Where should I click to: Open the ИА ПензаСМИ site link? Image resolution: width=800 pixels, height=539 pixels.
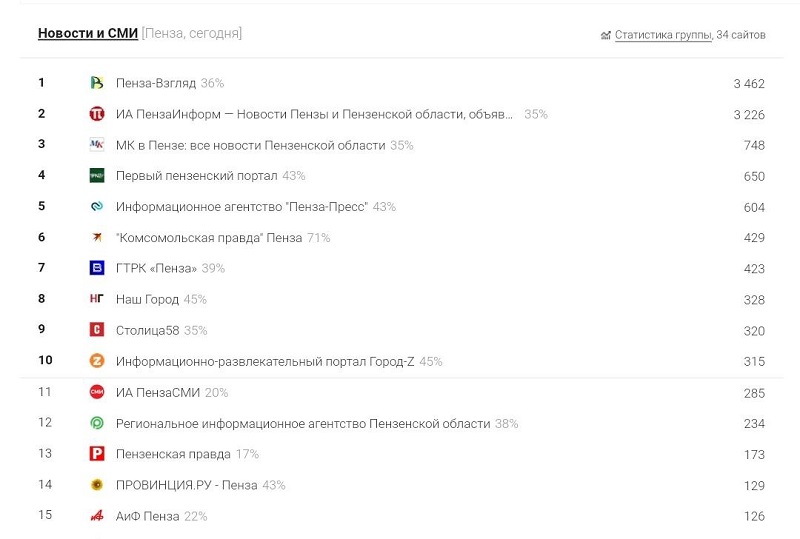[158, 392]
